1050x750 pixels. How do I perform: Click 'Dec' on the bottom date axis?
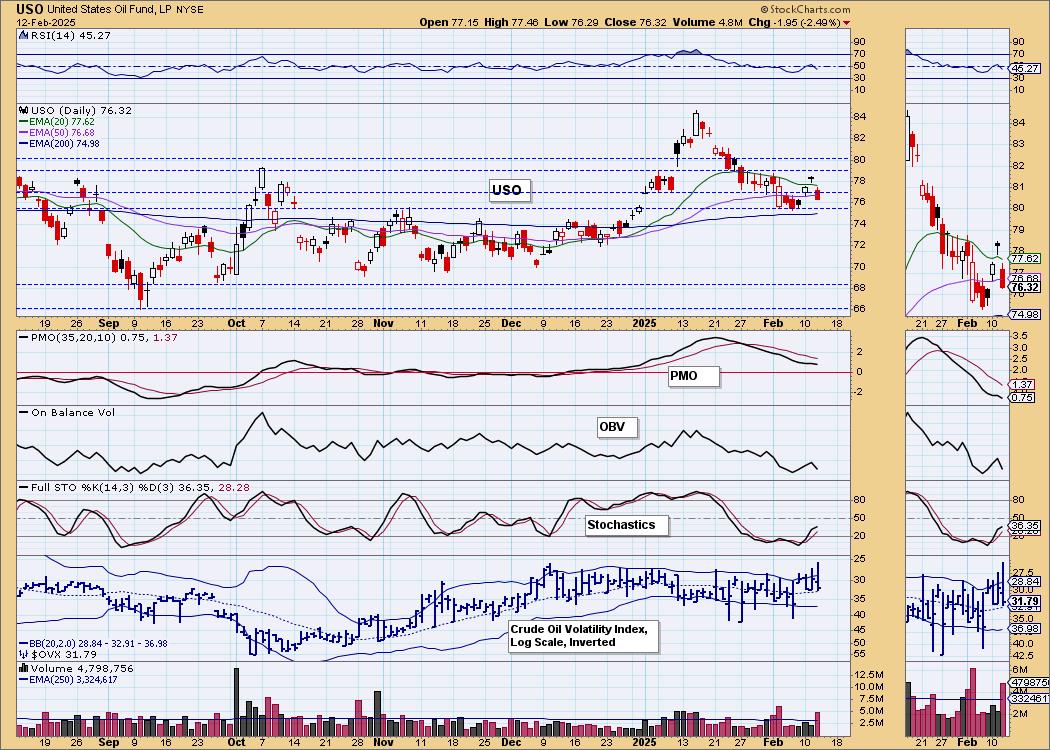[x=511, y=743]
